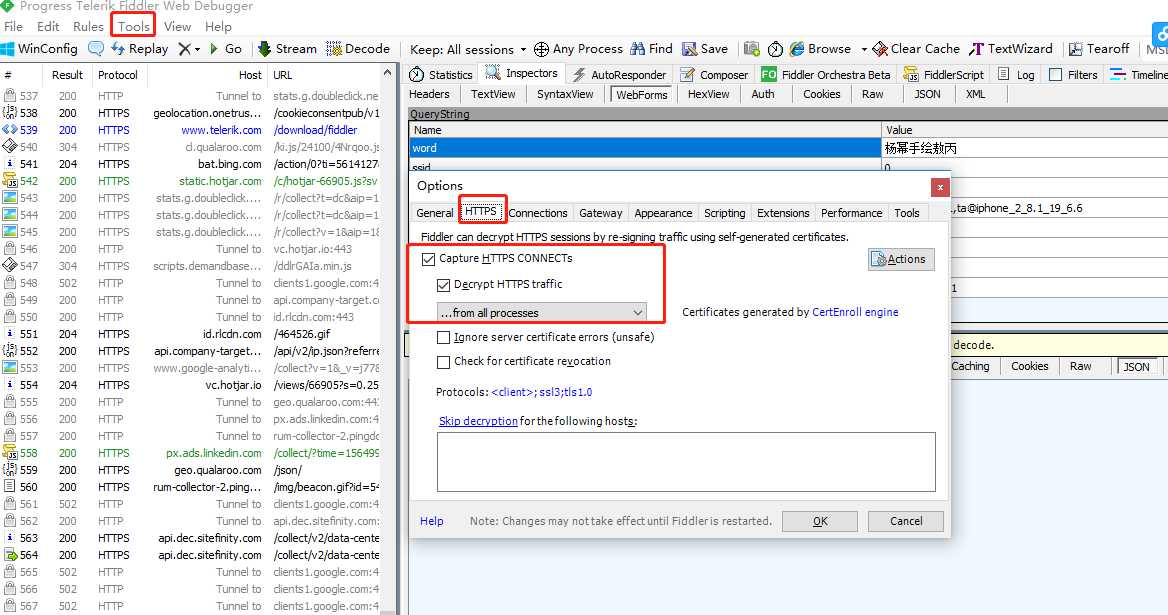Open the Fiddler Orchestra Beta tab

[x=826, y=74]
